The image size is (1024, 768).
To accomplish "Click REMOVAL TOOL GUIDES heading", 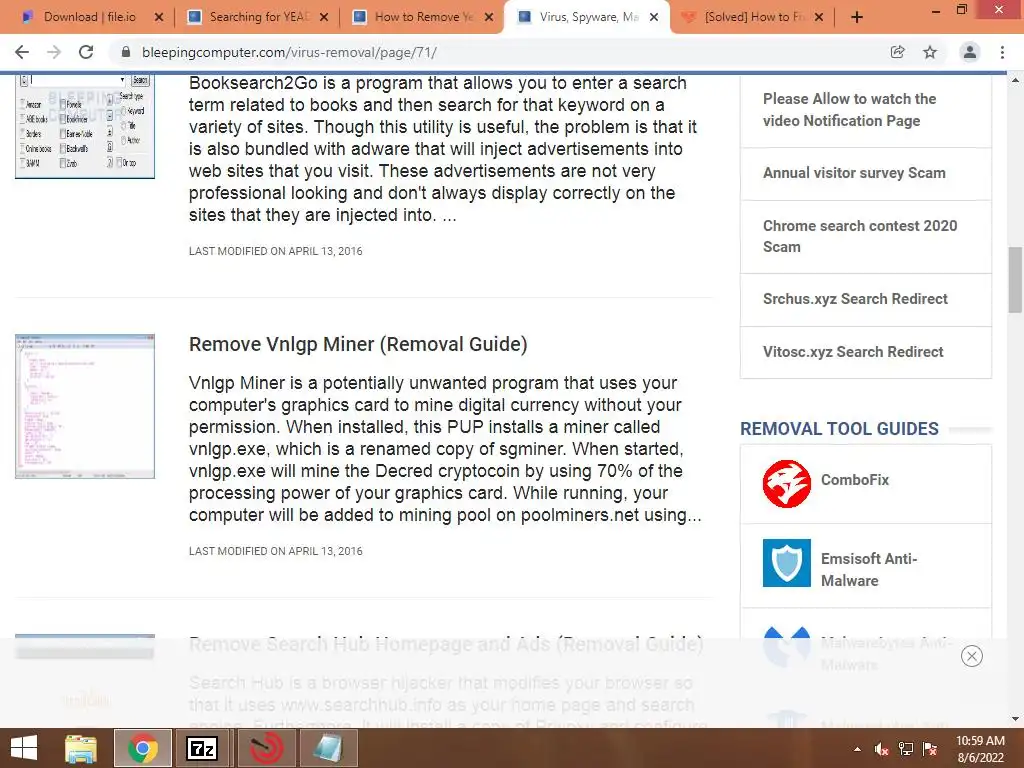I will pos(839,429).
